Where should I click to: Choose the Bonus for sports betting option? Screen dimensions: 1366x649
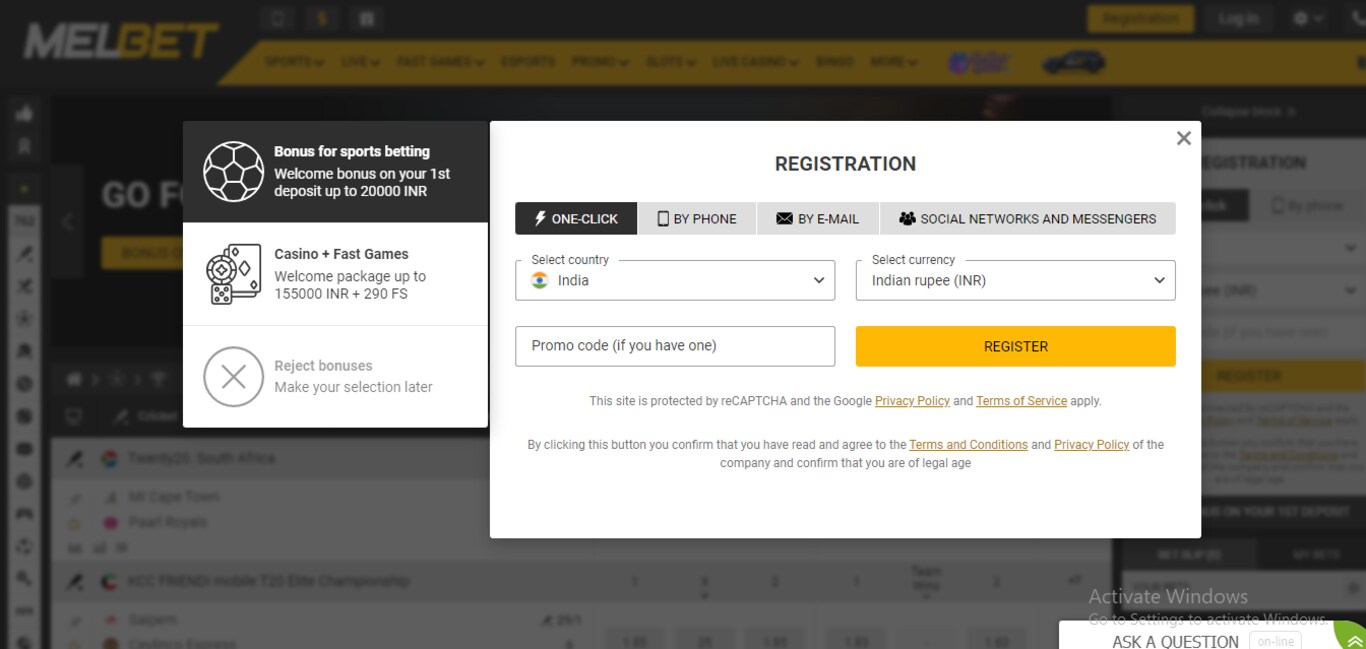point(335,172)
